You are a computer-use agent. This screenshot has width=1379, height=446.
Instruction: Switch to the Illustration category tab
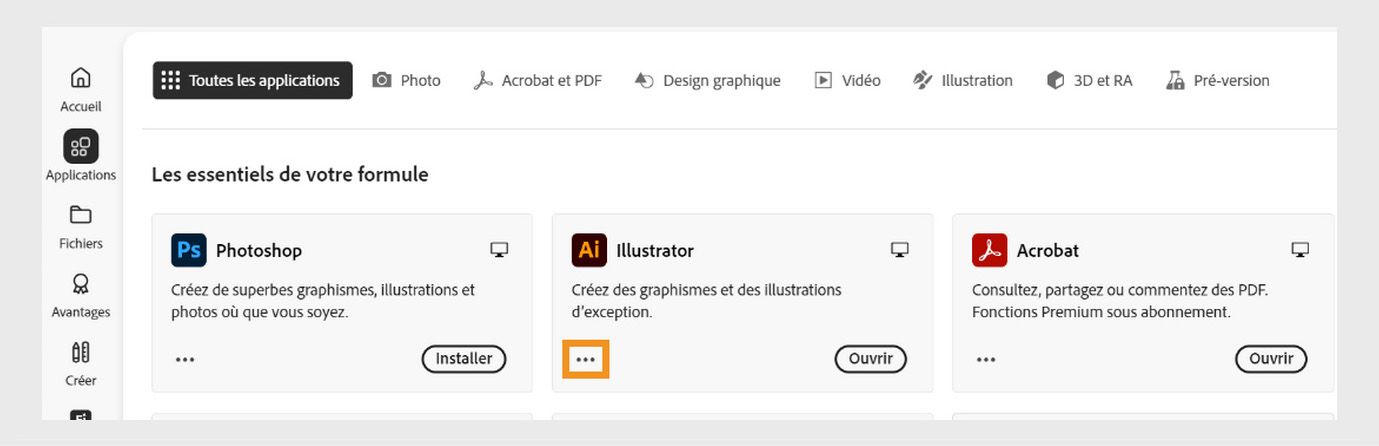[x=963, y=80]
